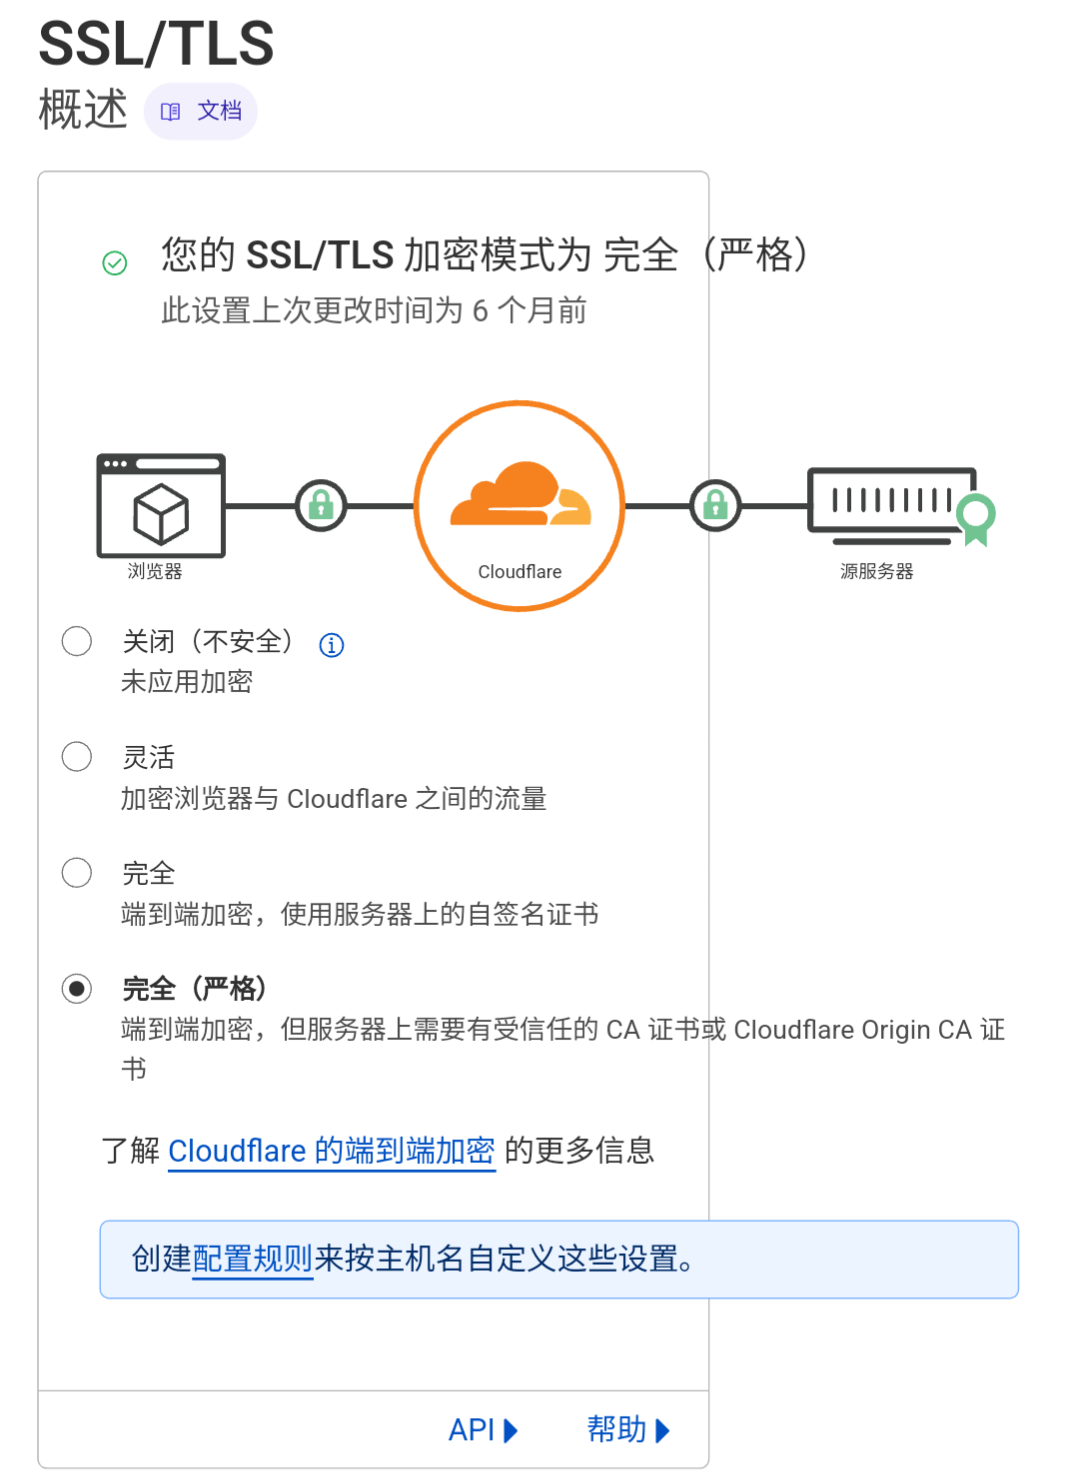Click the document icon inside the 文档 badge
The image size is (1079, 1477).
(170, 111)
